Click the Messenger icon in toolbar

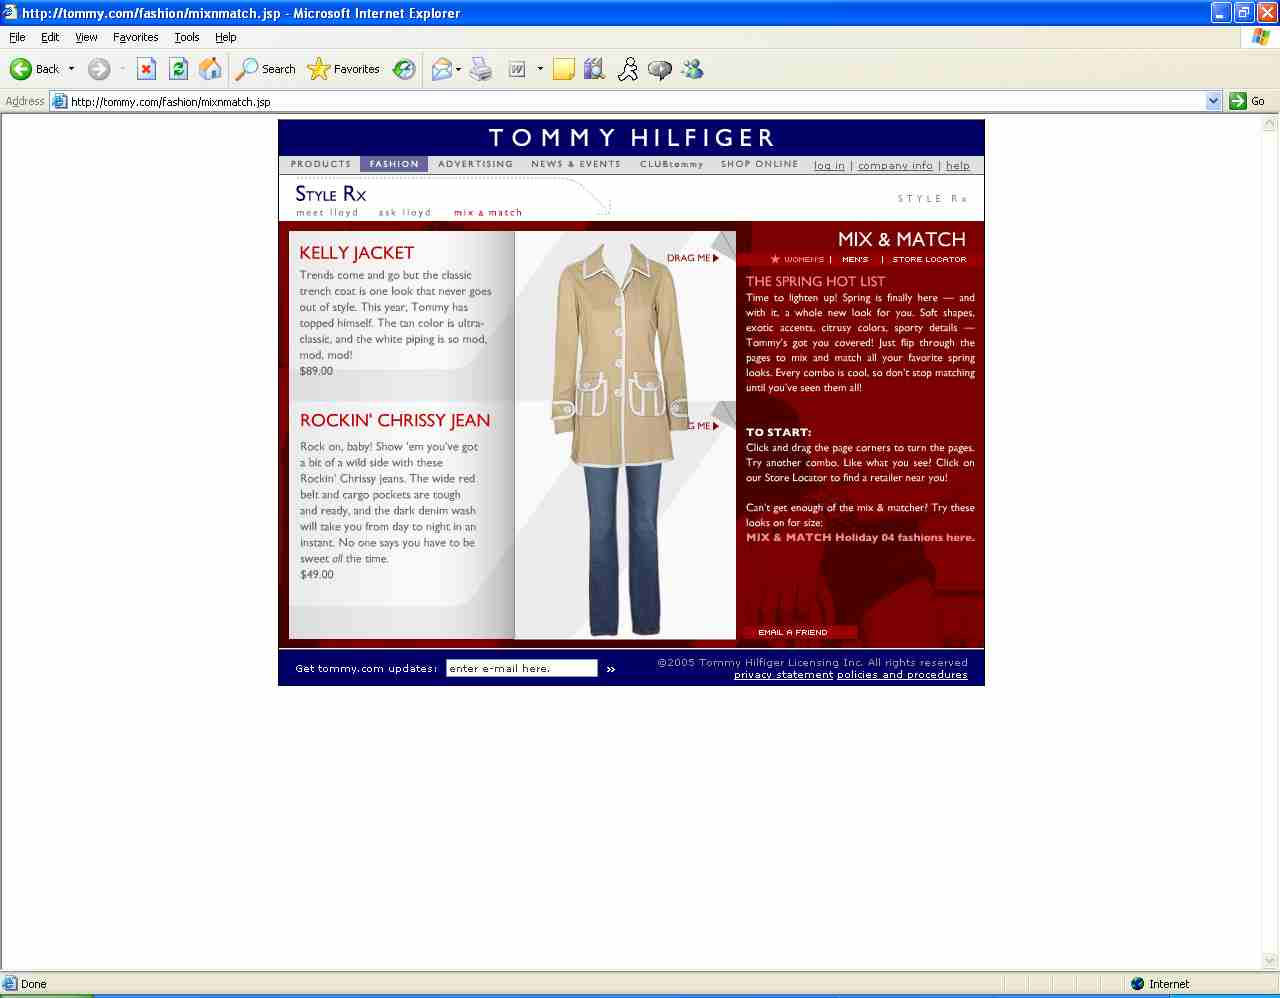[692, 69]
